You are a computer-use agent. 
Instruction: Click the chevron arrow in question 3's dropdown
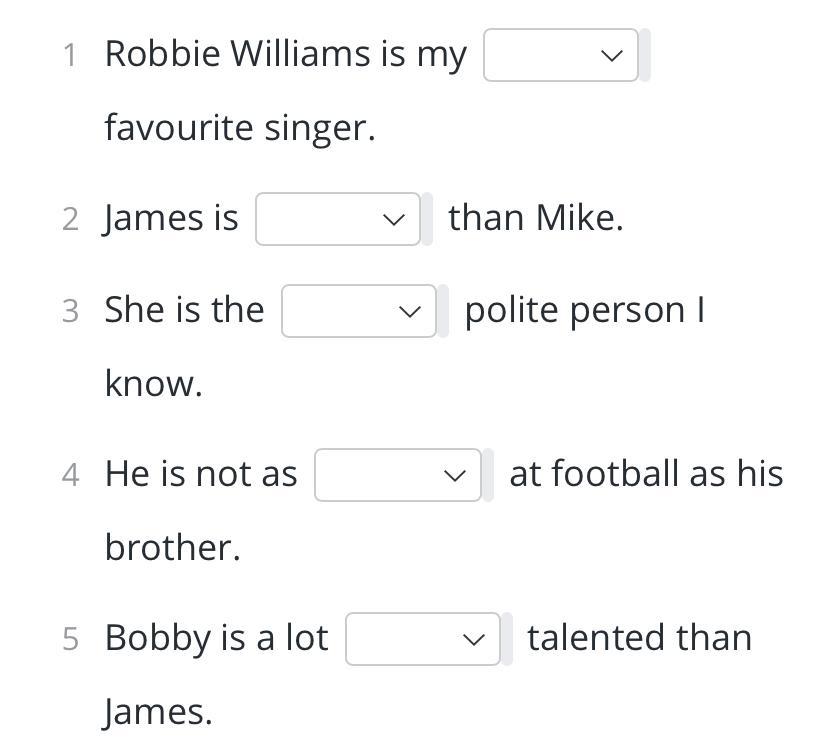[410, 312]
